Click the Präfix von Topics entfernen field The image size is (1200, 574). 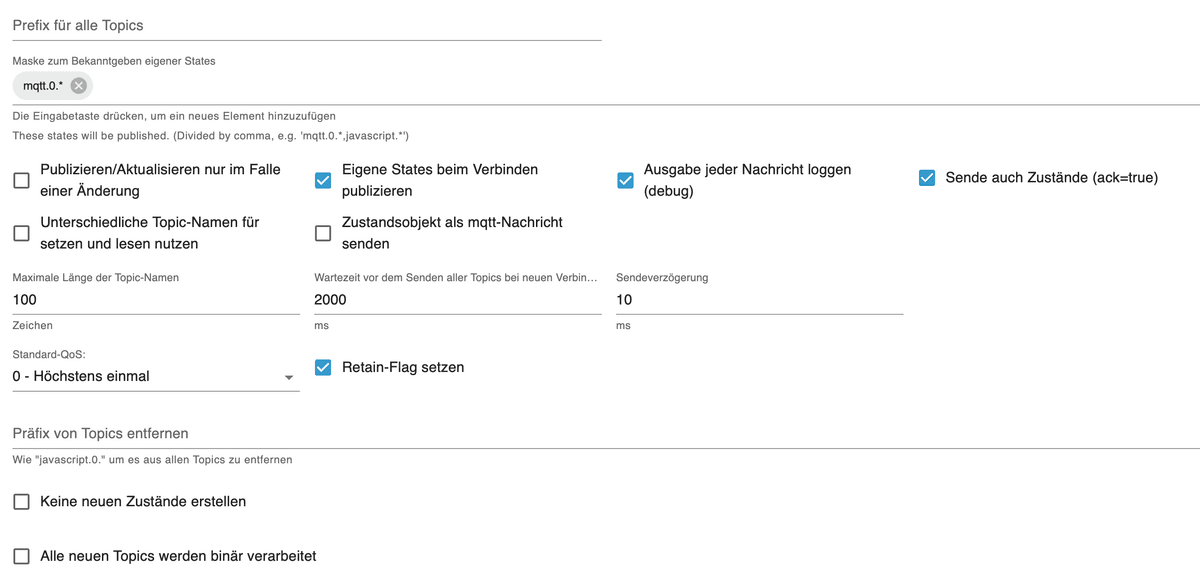pos(600,433)
